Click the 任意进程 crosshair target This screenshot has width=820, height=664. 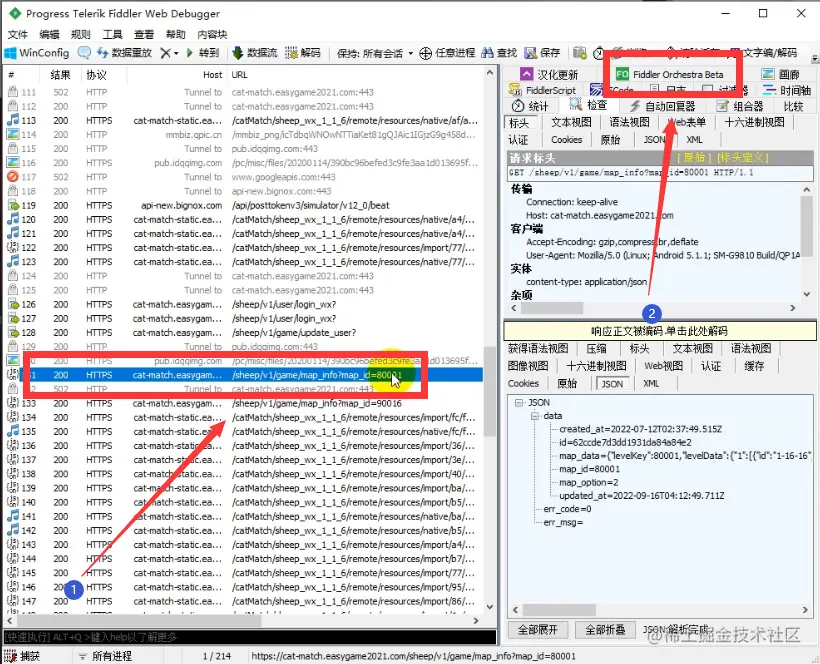point(448,53)
